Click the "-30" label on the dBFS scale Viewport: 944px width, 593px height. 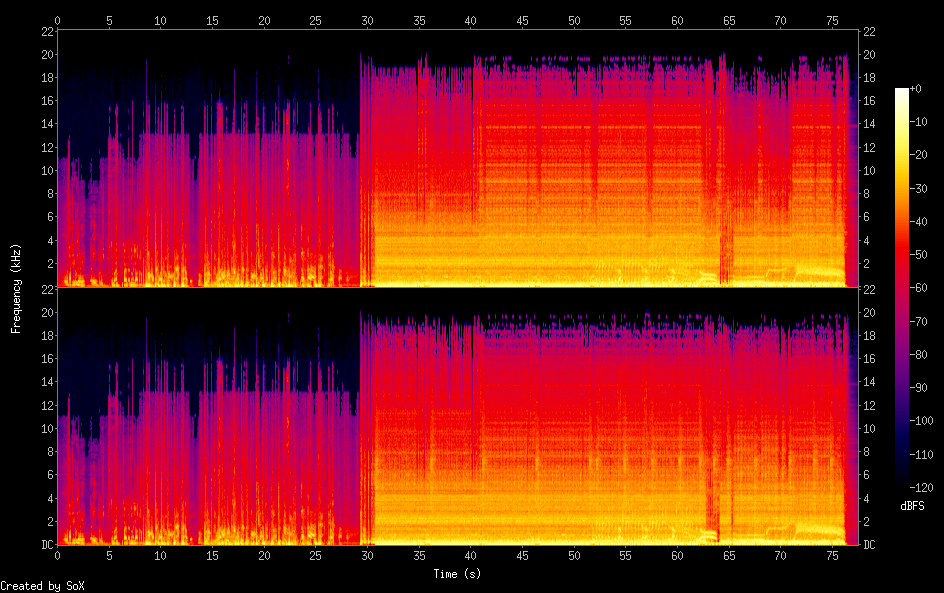[918, 188]
